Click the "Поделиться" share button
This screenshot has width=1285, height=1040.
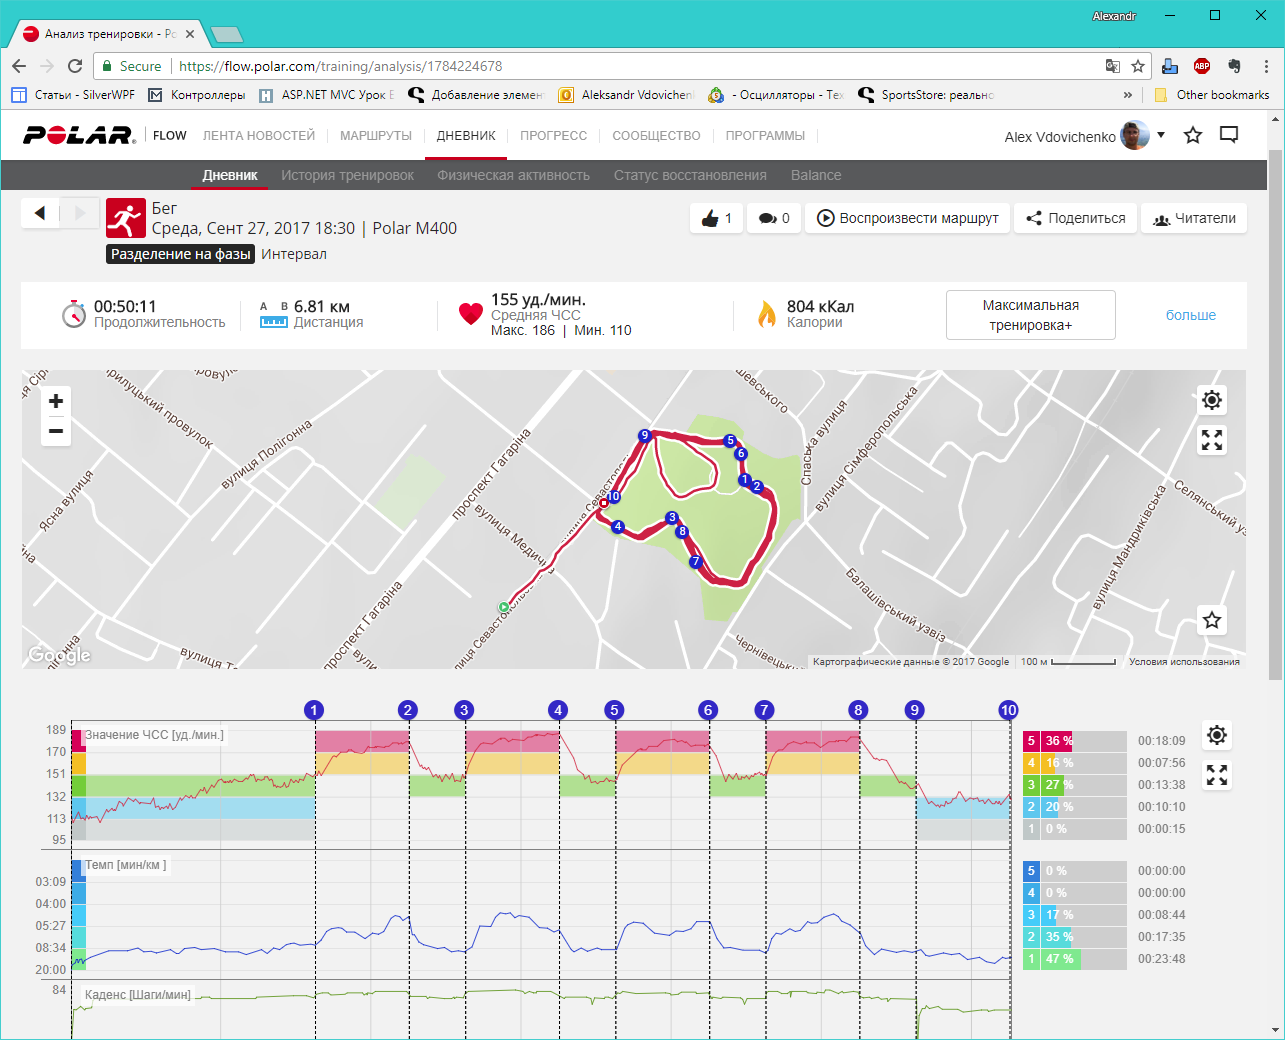click(x=1076, y=218)
